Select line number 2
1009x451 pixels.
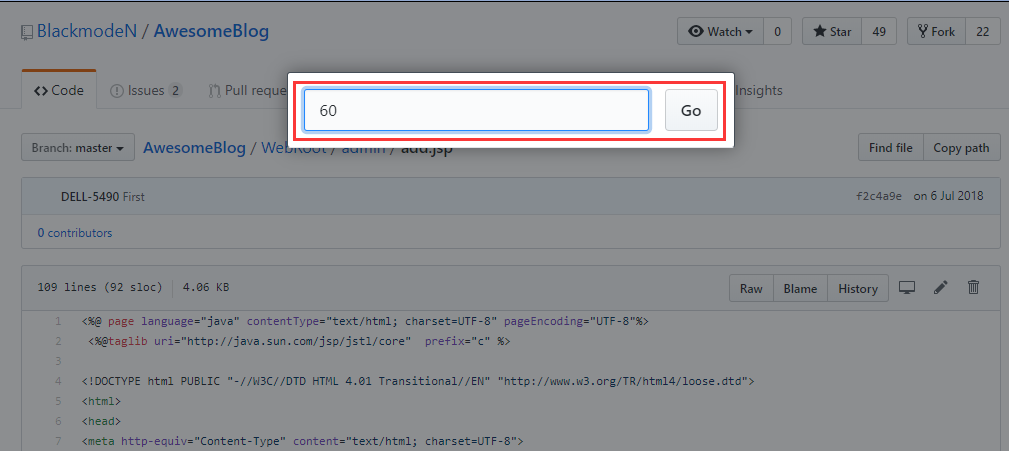(x=59, y=341)
